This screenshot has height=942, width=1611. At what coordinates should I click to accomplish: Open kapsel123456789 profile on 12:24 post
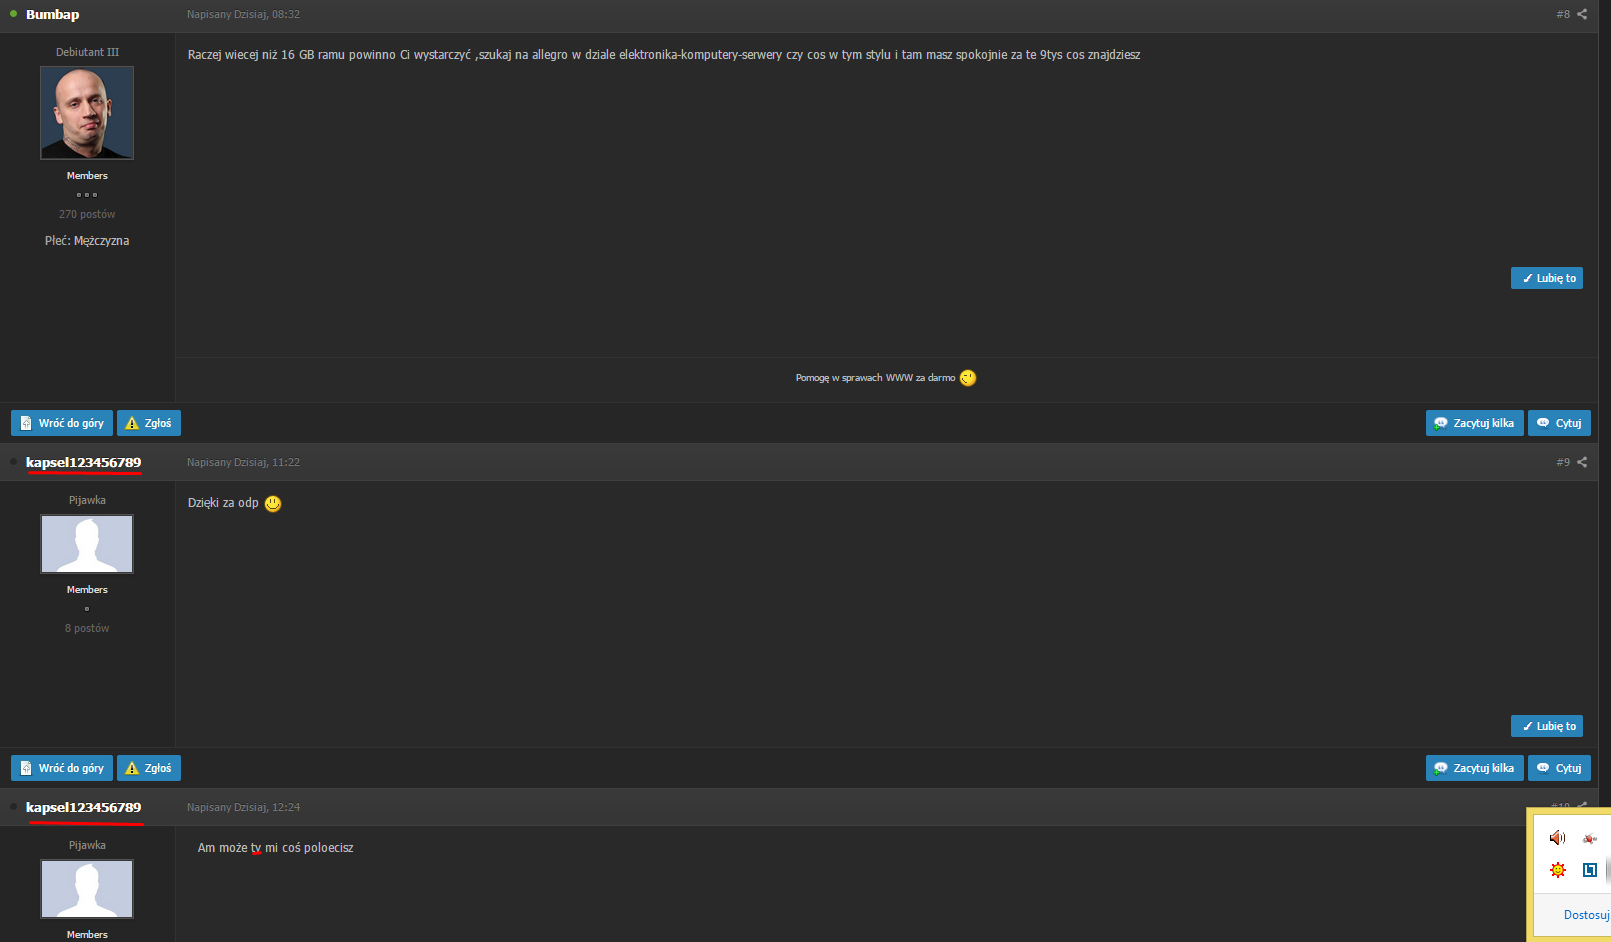(83, 807)
